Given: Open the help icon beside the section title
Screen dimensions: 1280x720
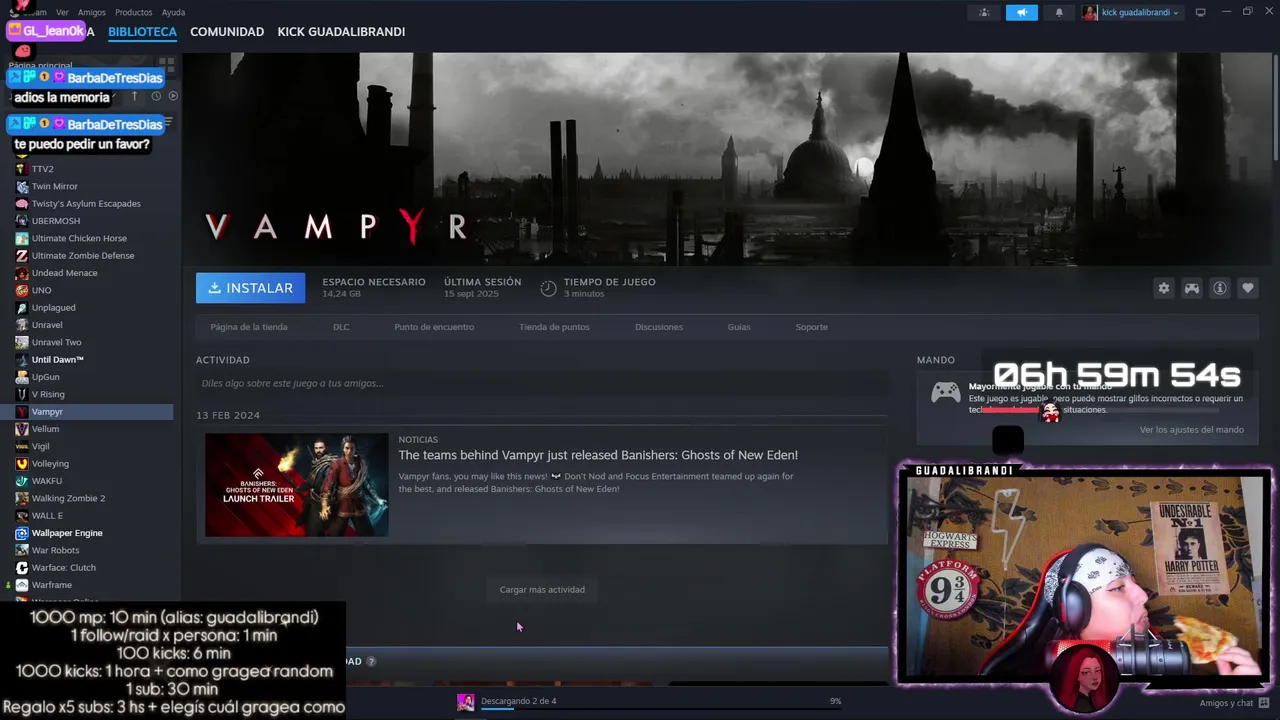Looking at the screenshot, I should (371, 662).
